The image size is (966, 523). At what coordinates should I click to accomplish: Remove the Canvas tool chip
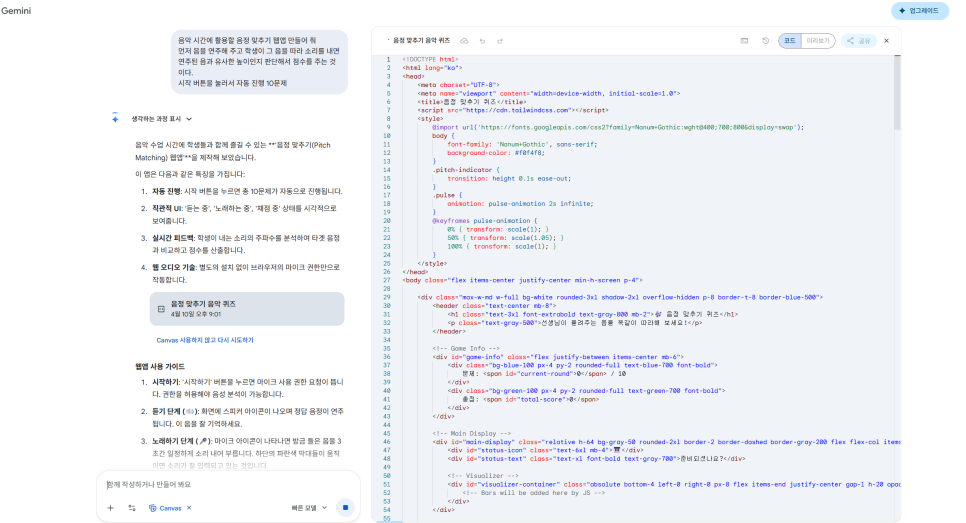[x=189, y=508]
